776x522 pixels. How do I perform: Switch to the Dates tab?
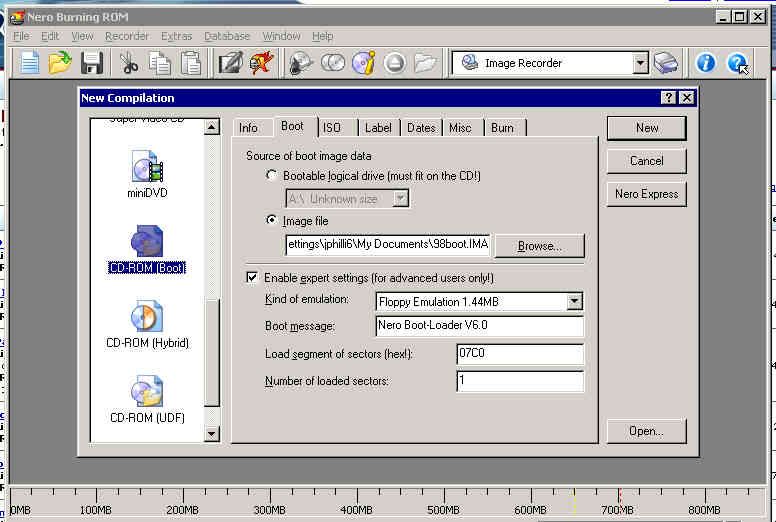[421, 128]
